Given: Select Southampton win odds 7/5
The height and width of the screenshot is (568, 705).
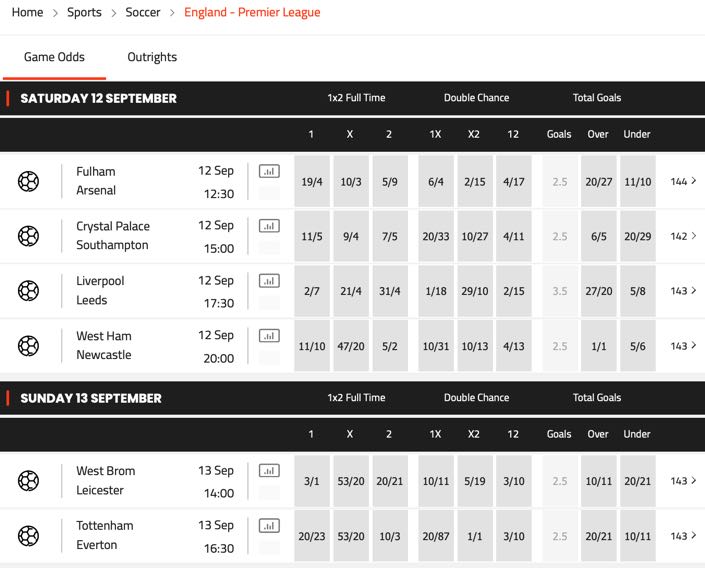Looking at the screenshot, I should (x=390, y=236).
